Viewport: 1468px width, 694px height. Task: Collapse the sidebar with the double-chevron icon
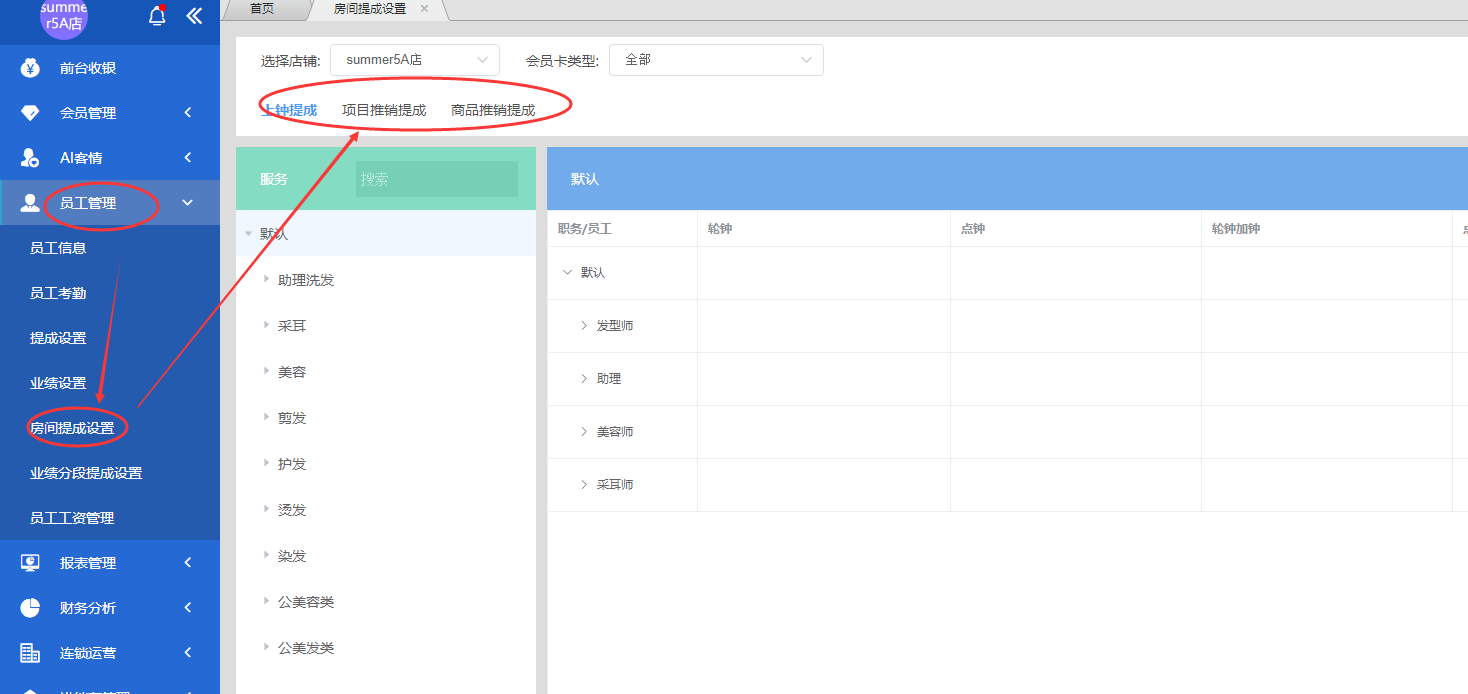194,16
